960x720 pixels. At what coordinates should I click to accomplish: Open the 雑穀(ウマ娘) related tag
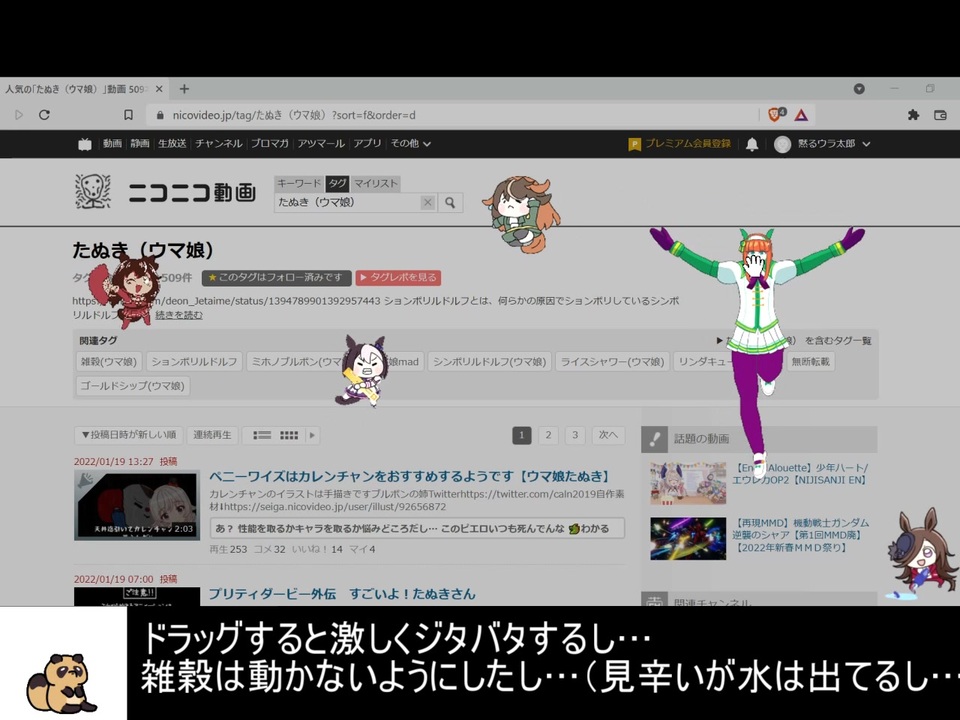(109, 362)
